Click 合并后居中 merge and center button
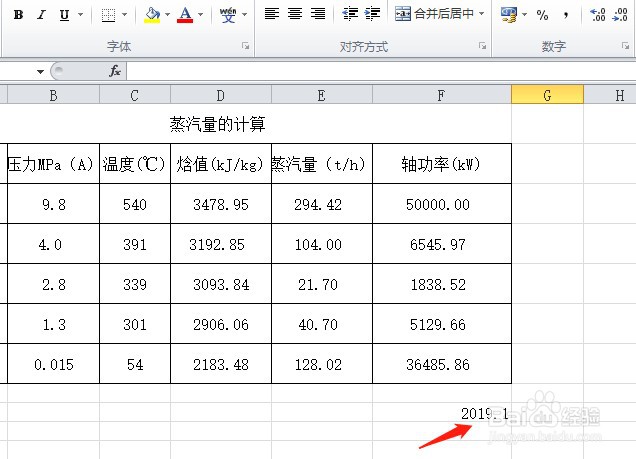The height and width of the screenshot is (459, 636). 434,14
